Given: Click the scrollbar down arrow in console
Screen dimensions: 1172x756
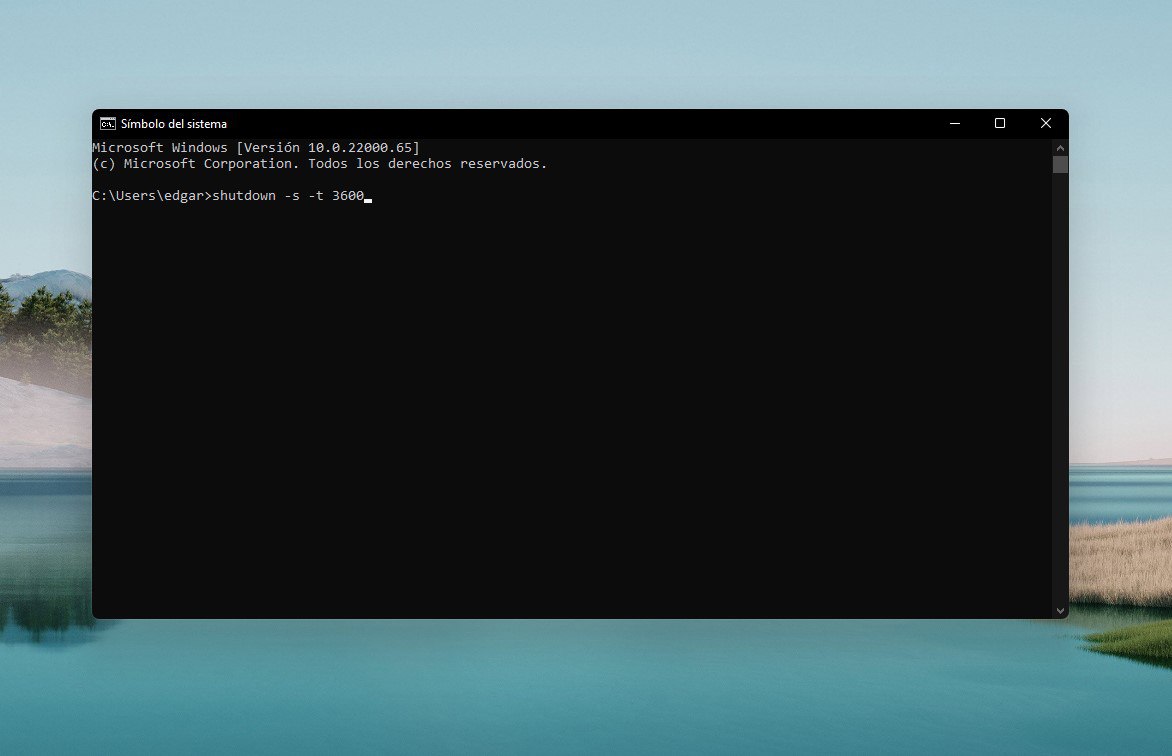Looking at the screenshot, I should click(1060, 610).
